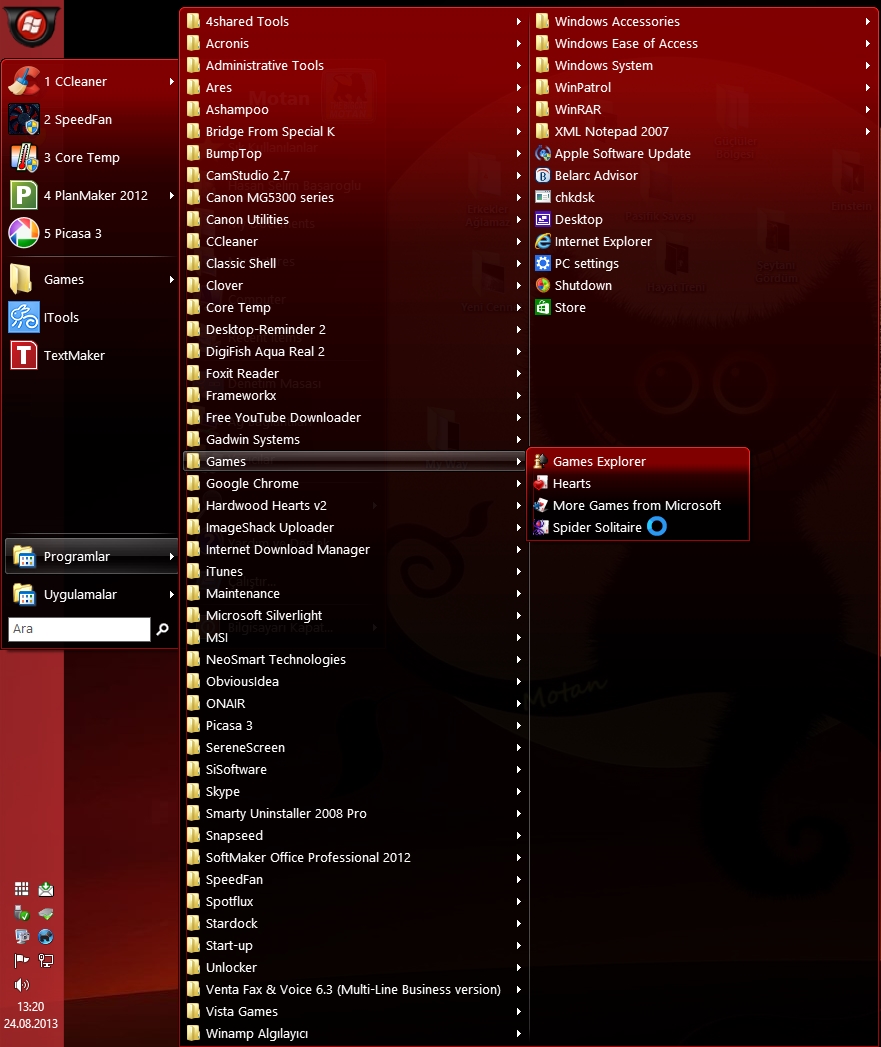Select the Microsoft Silverlight folder
Viewport: 881px width, 1047px height.
tap(355, 616)
